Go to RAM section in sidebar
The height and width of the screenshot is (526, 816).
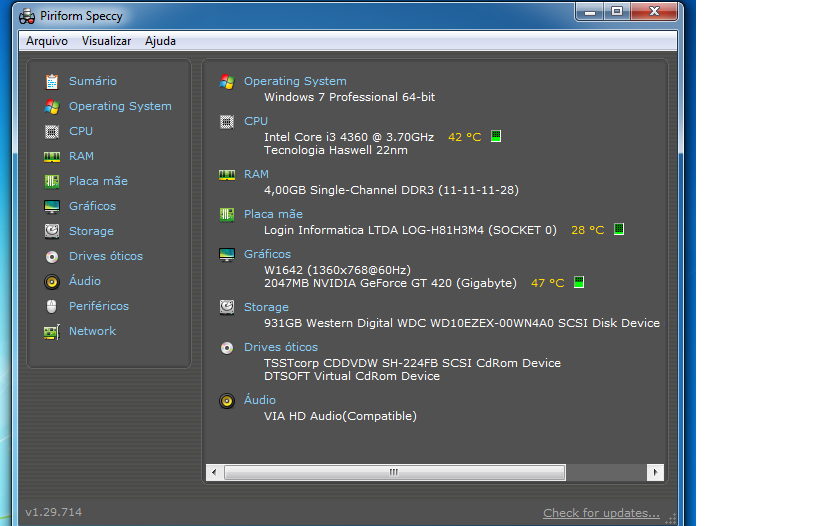pyautogui.click(x=81, y=156)
